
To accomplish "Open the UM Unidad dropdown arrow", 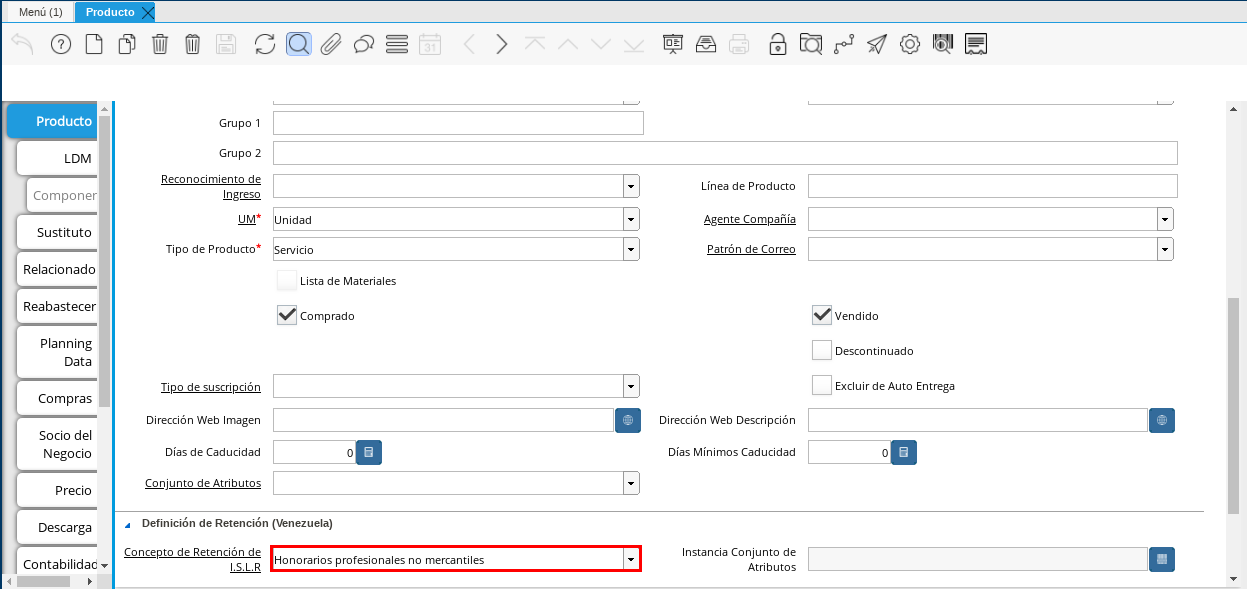I will click(631, 219).
